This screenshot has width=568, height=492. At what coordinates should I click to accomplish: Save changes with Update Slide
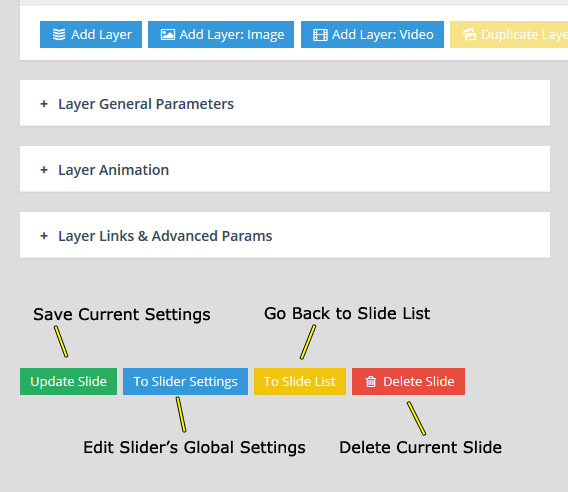click(68, 381)
